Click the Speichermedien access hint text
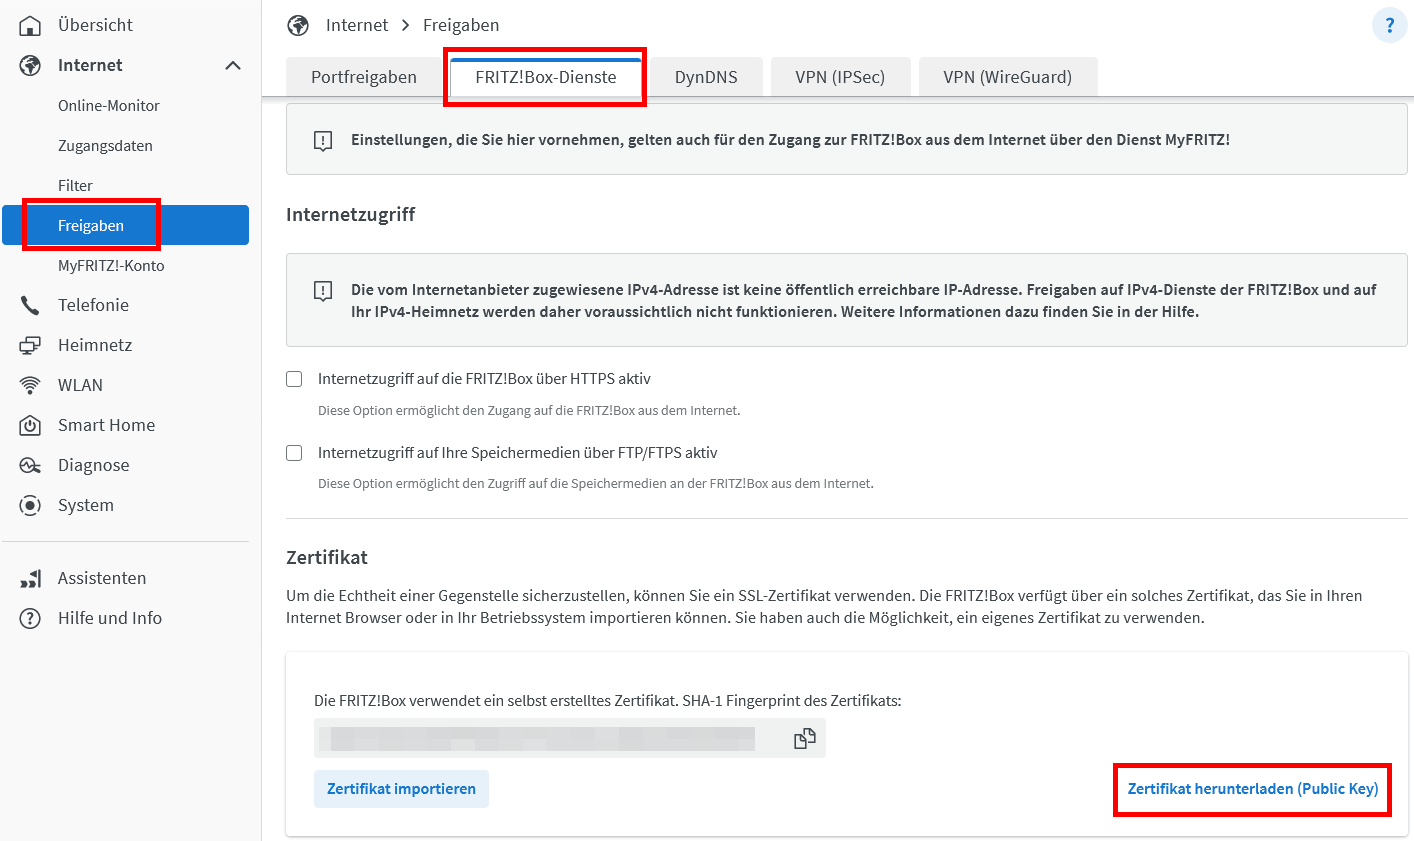The width and height of the screenshot is (1414, 841). tap(596, 483)
